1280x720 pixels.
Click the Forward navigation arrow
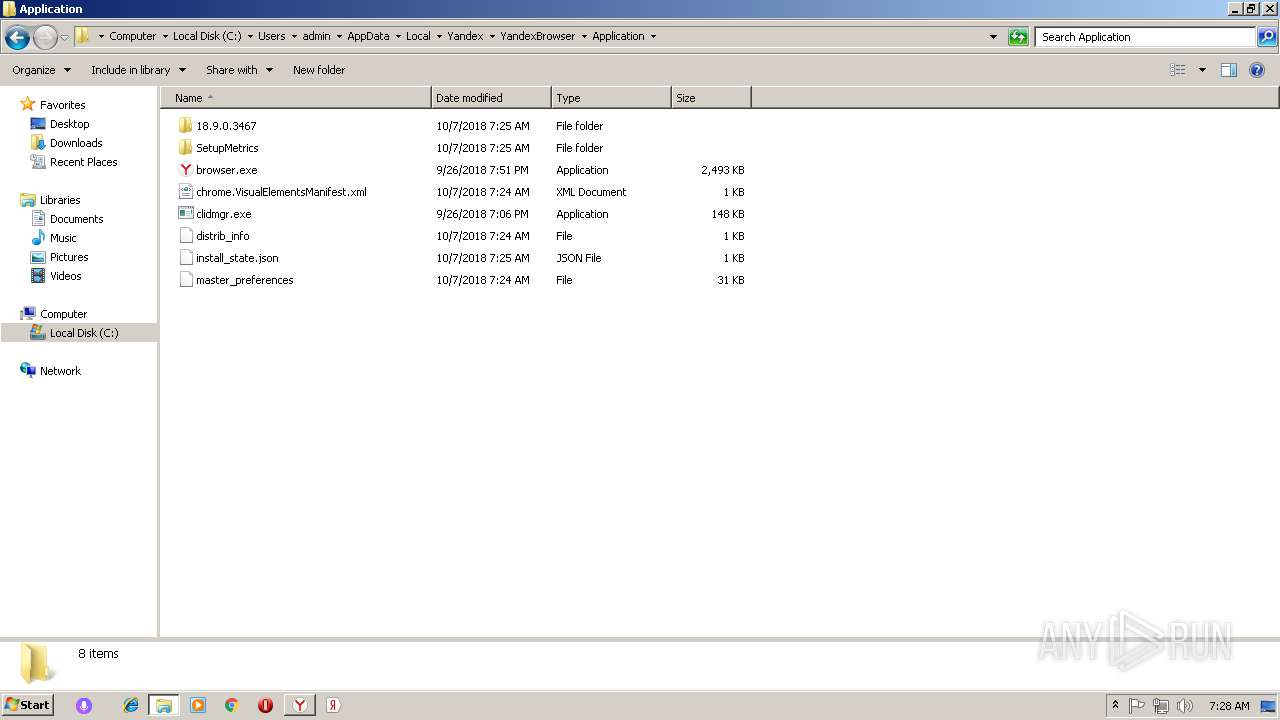pos(45,37)
